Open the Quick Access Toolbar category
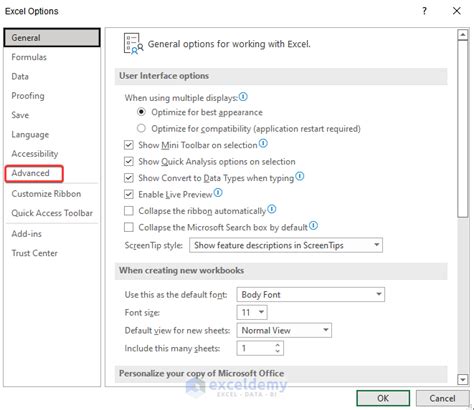Screen dimensions: 474x410 (x=52, y=213)
